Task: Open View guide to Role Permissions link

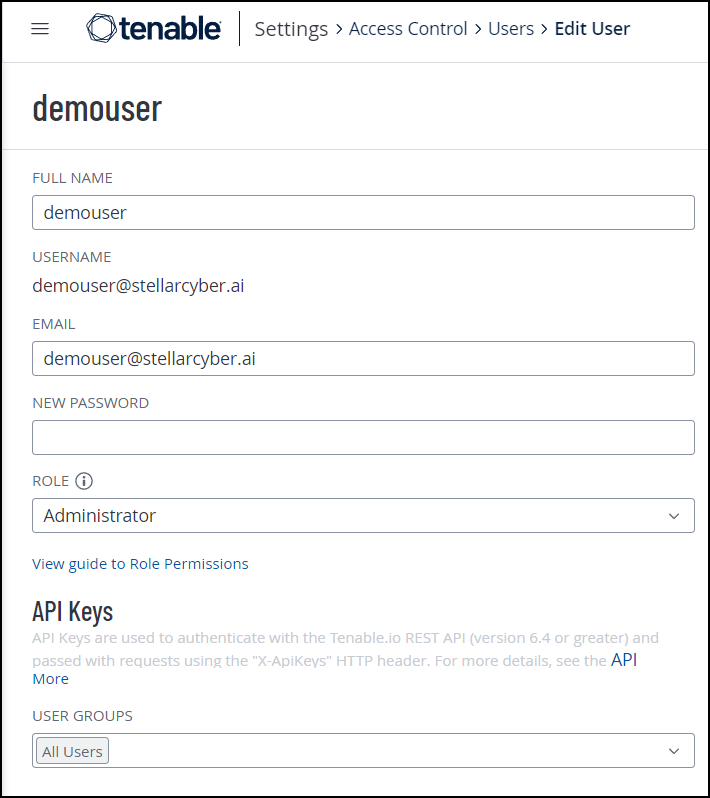Action: [x=140, y=564]
